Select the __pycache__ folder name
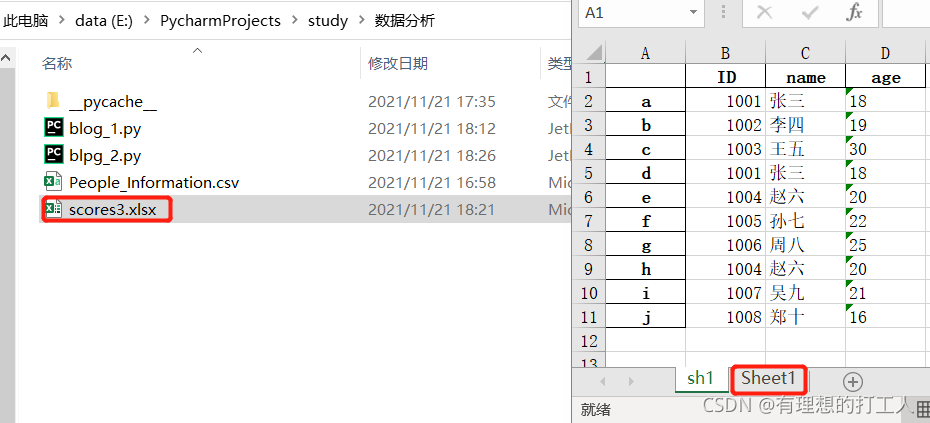 pyautogui.click(x=113, y=101)
